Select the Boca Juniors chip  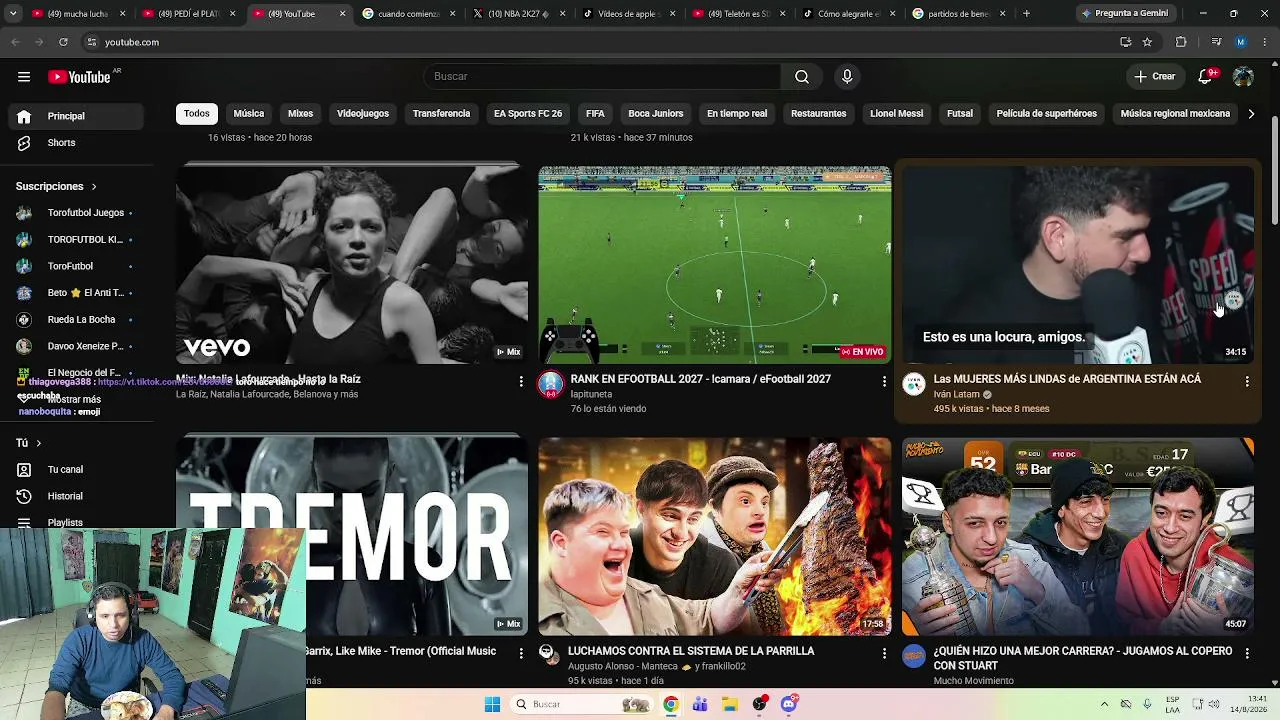pyautogui.click(x=656, y=114)
